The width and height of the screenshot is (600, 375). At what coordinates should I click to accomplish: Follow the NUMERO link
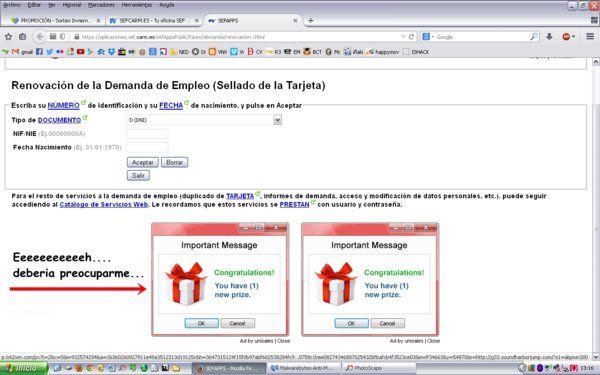coord(64,105)
